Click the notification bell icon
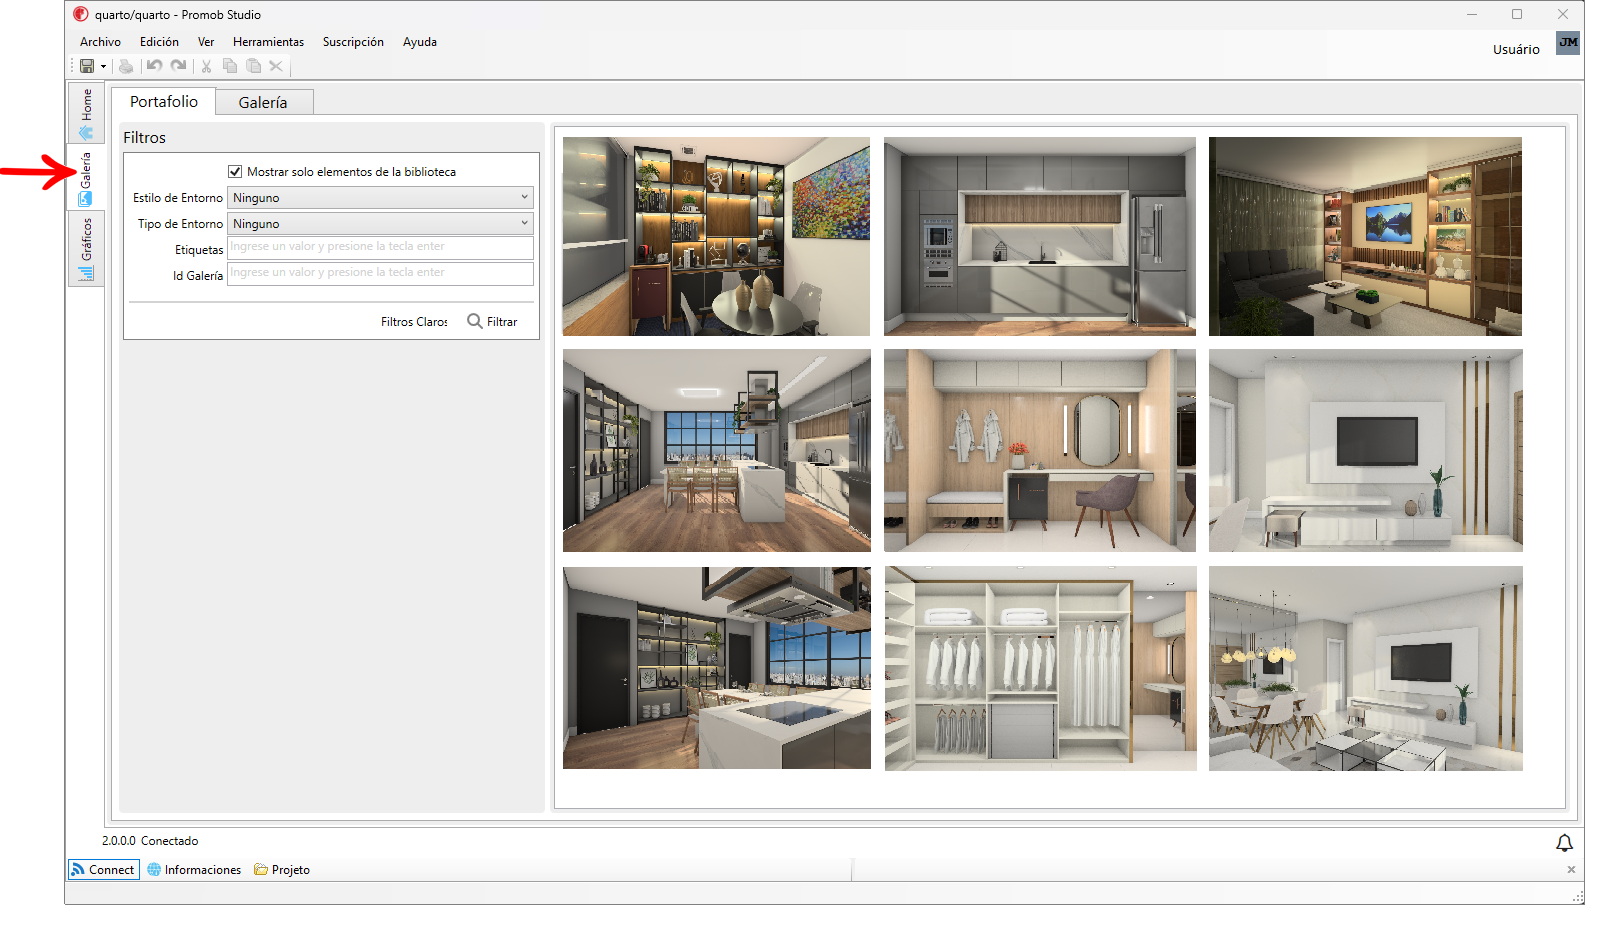Screen dimensions: 1614x927 point(1564,843)
